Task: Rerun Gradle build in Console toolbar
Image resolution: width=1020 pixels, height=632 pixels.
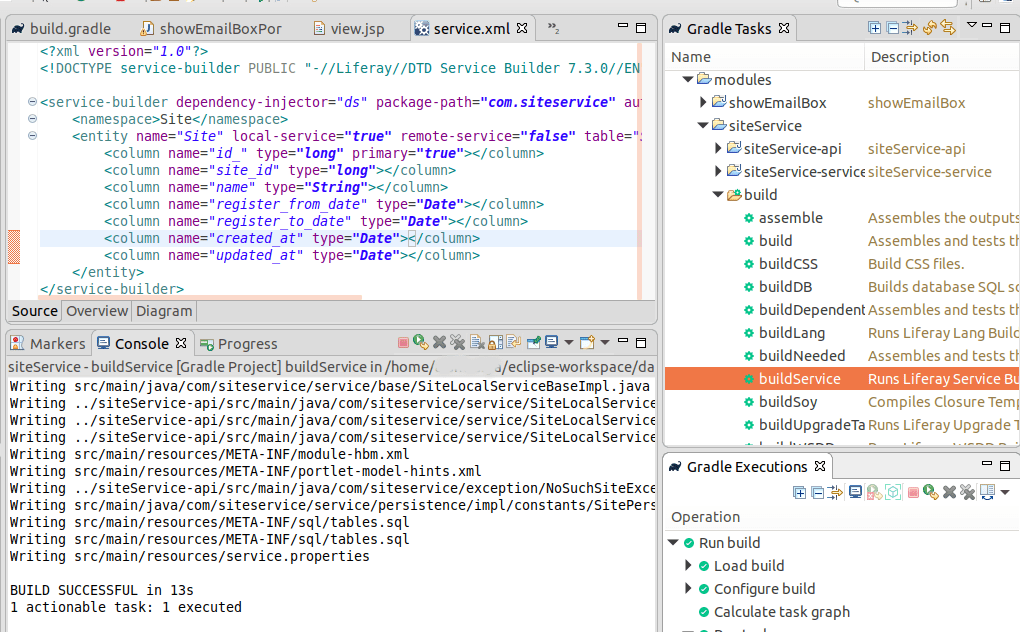Action: tap(421, 343)
